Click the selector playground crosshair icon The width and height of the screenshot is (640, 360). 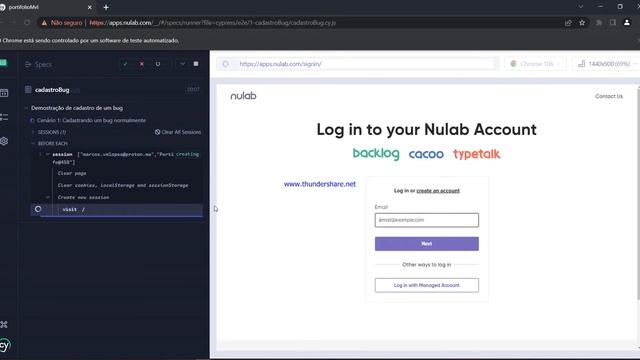click(x=225, y=64)
